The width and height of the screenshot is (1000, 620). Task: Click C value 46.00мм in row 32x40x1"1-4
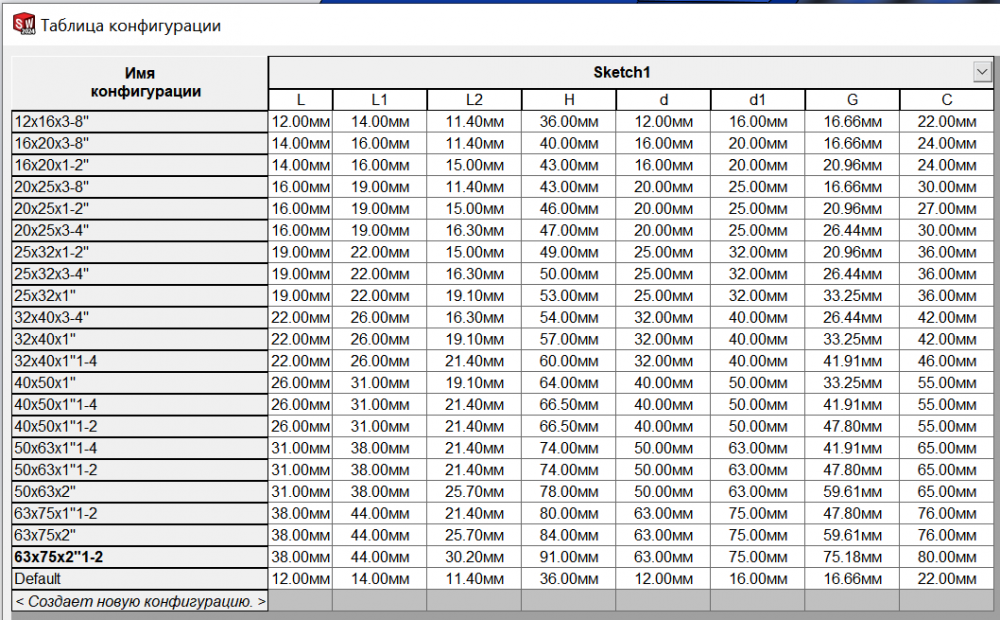[x=946, y=361]
